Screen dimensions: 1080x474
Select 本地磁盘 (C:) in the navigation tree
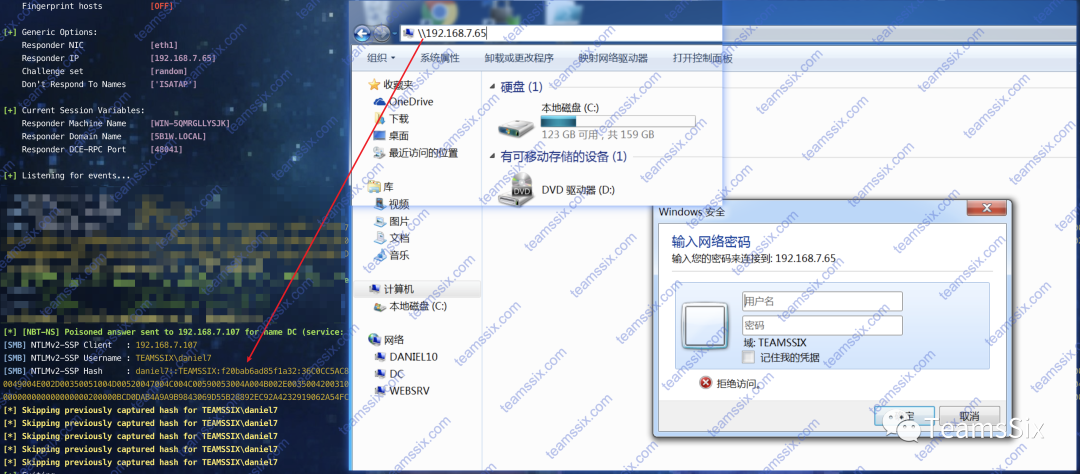[x=410, y=306]
